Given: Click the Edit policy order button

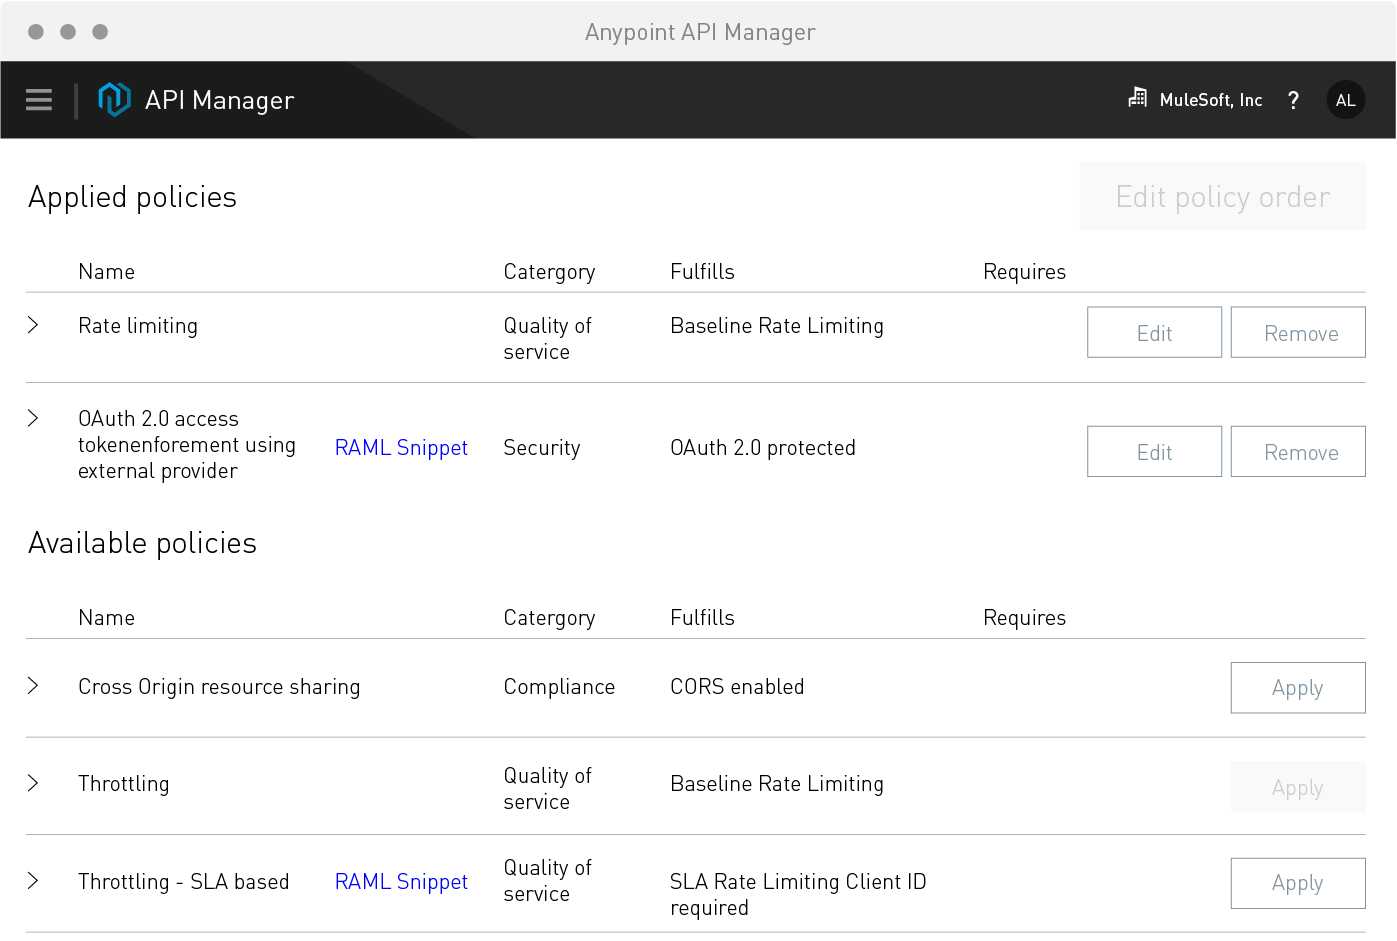Looking at the screenshot, I should [1222, 196].
